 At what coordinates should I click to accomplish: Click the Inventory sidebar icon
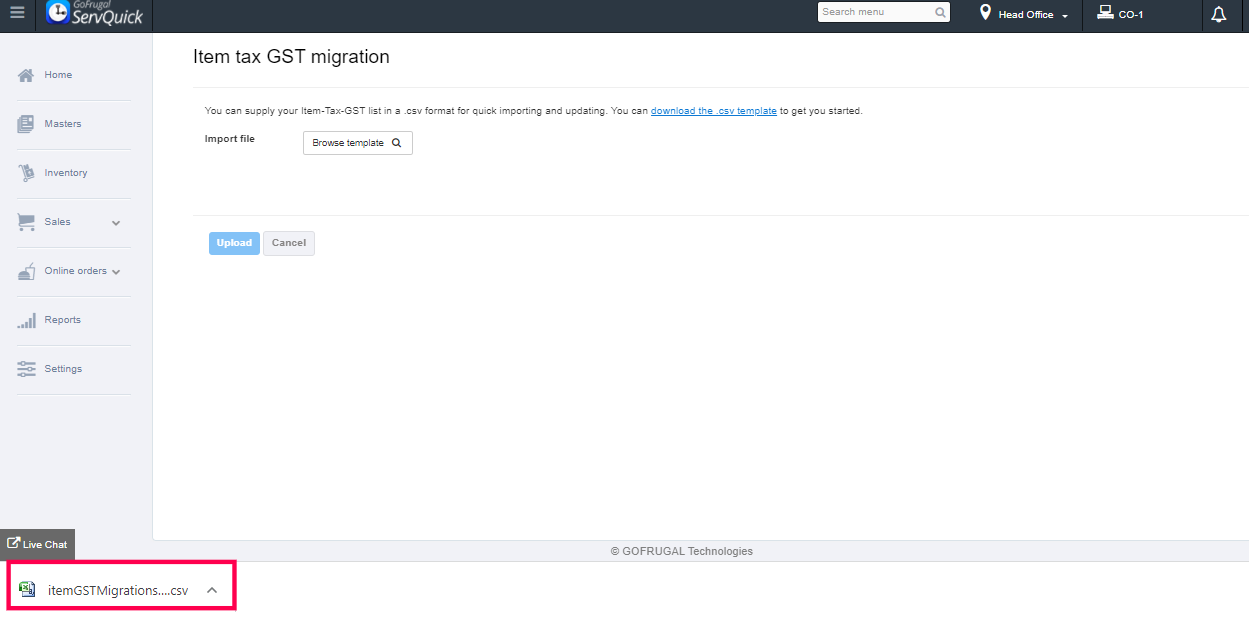pyautogui.click(x=26, y=173)
